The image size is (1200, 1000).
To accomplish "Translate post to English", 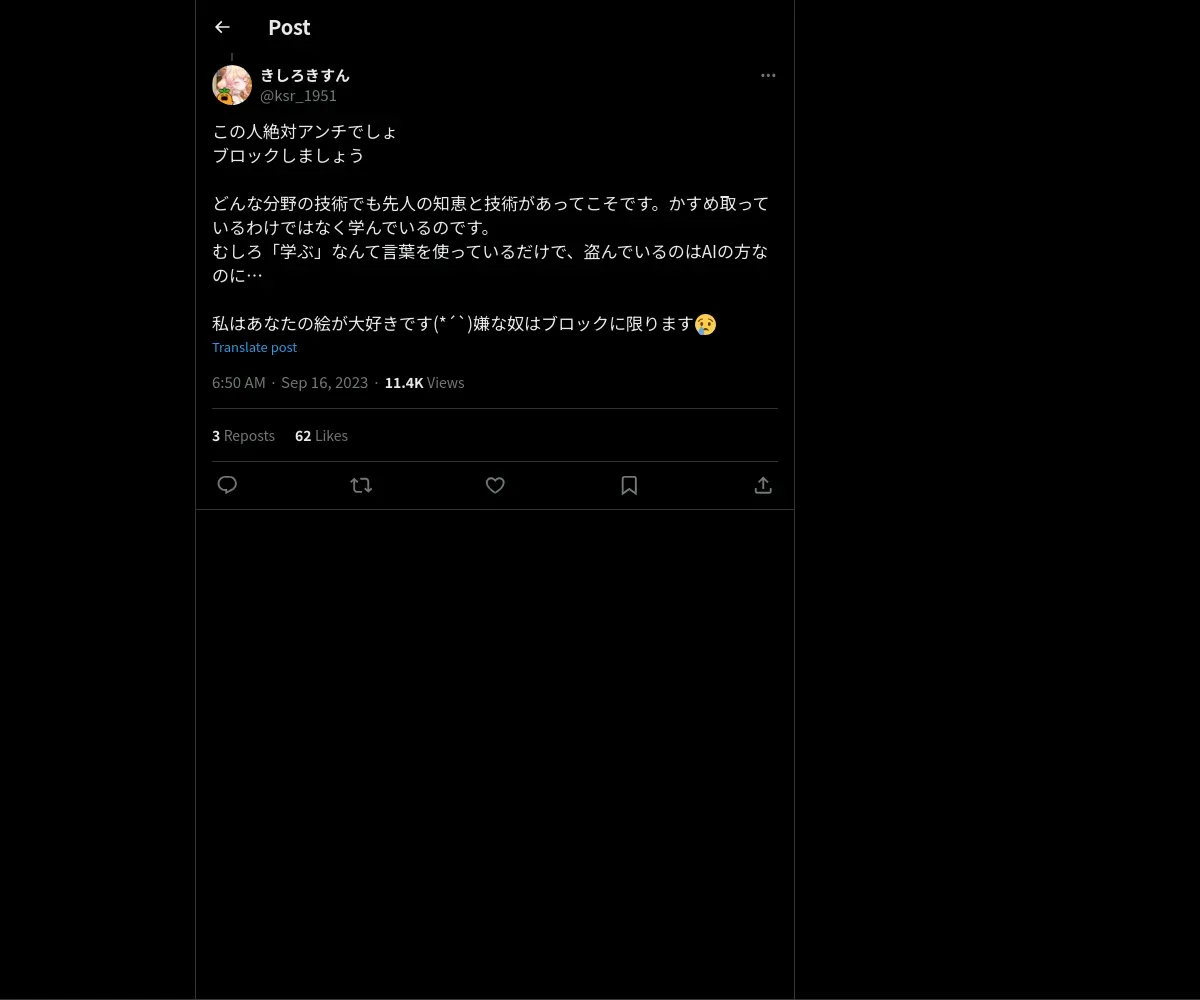I will (x=254, y=347).
